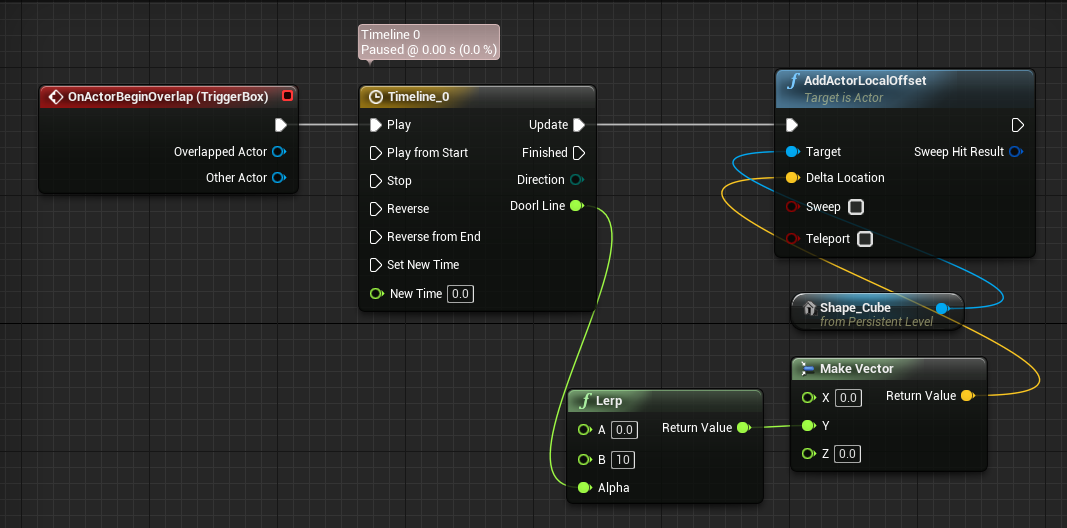Viewport: 1067px width, 528px height.
Task: Edit the Lerp A value field
Action: 625,430
